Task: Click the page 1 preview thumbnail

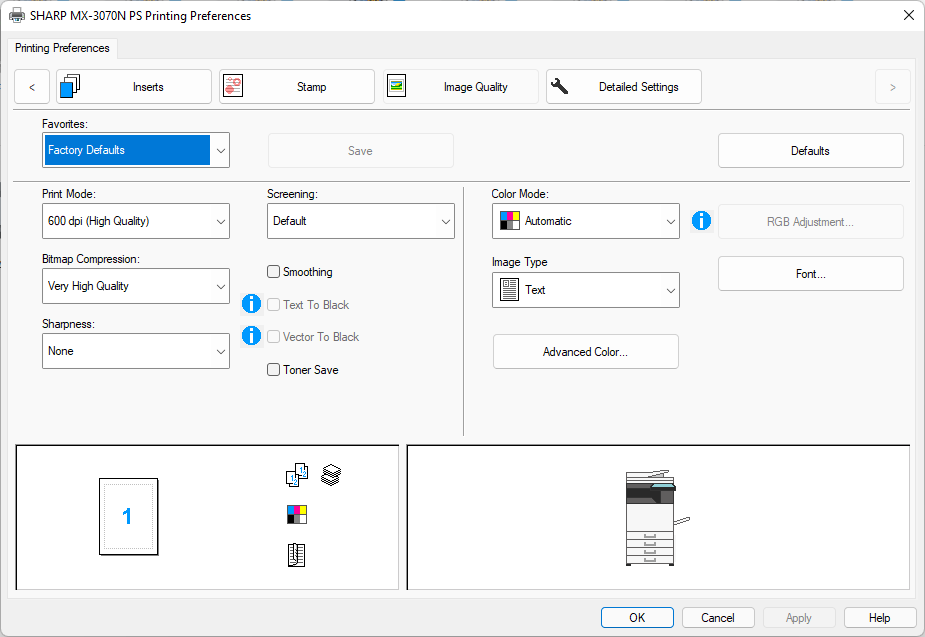Action: click(128, 516)
